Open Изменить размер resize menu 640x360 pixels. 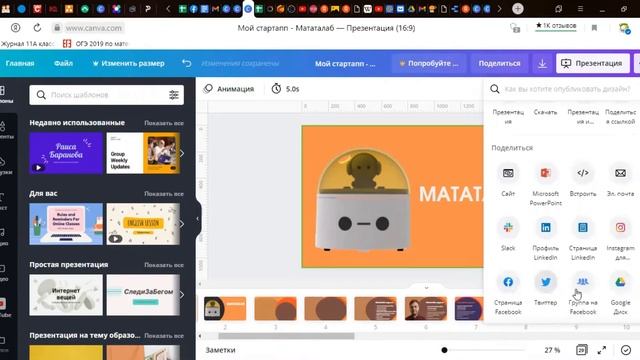pos(128,63)
